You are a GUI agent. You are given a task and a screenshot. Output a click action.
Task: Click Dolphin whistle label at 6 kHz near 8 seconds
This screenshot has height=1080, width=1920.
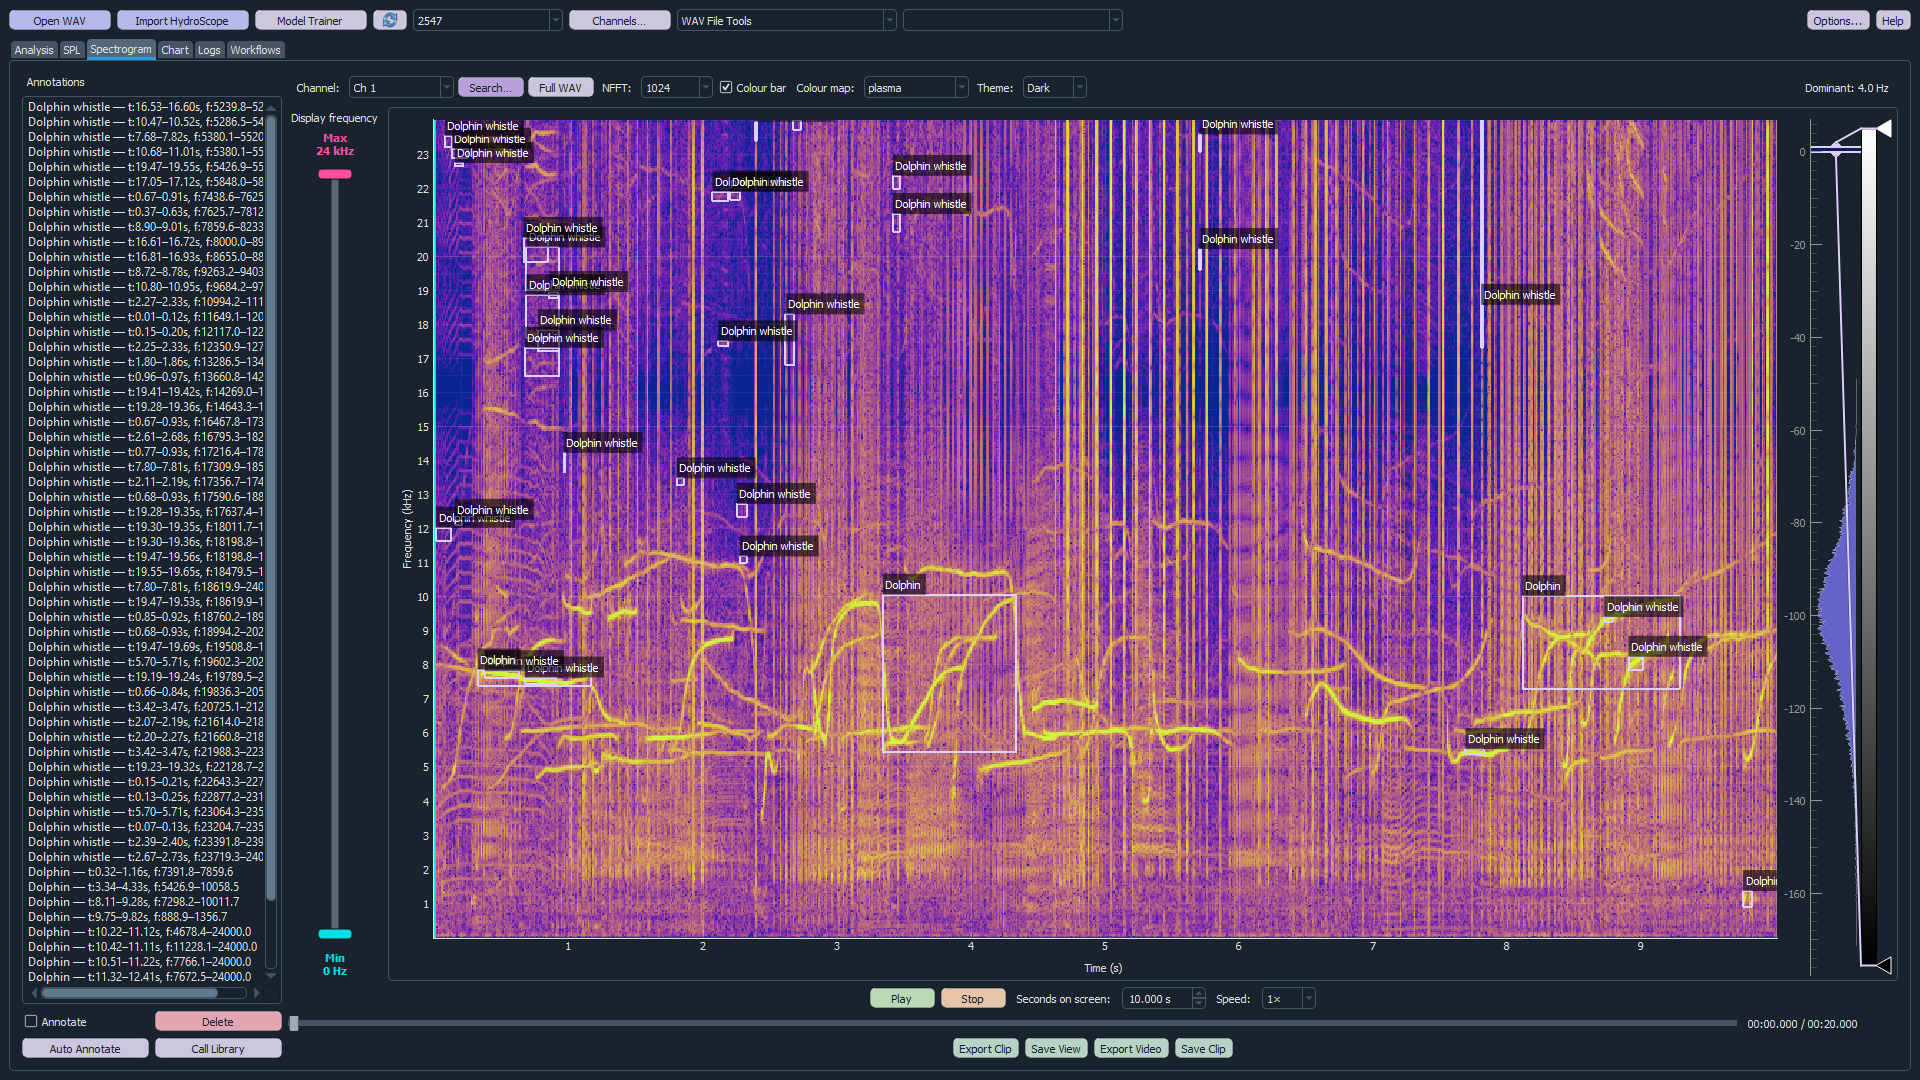pos(1503,739)
